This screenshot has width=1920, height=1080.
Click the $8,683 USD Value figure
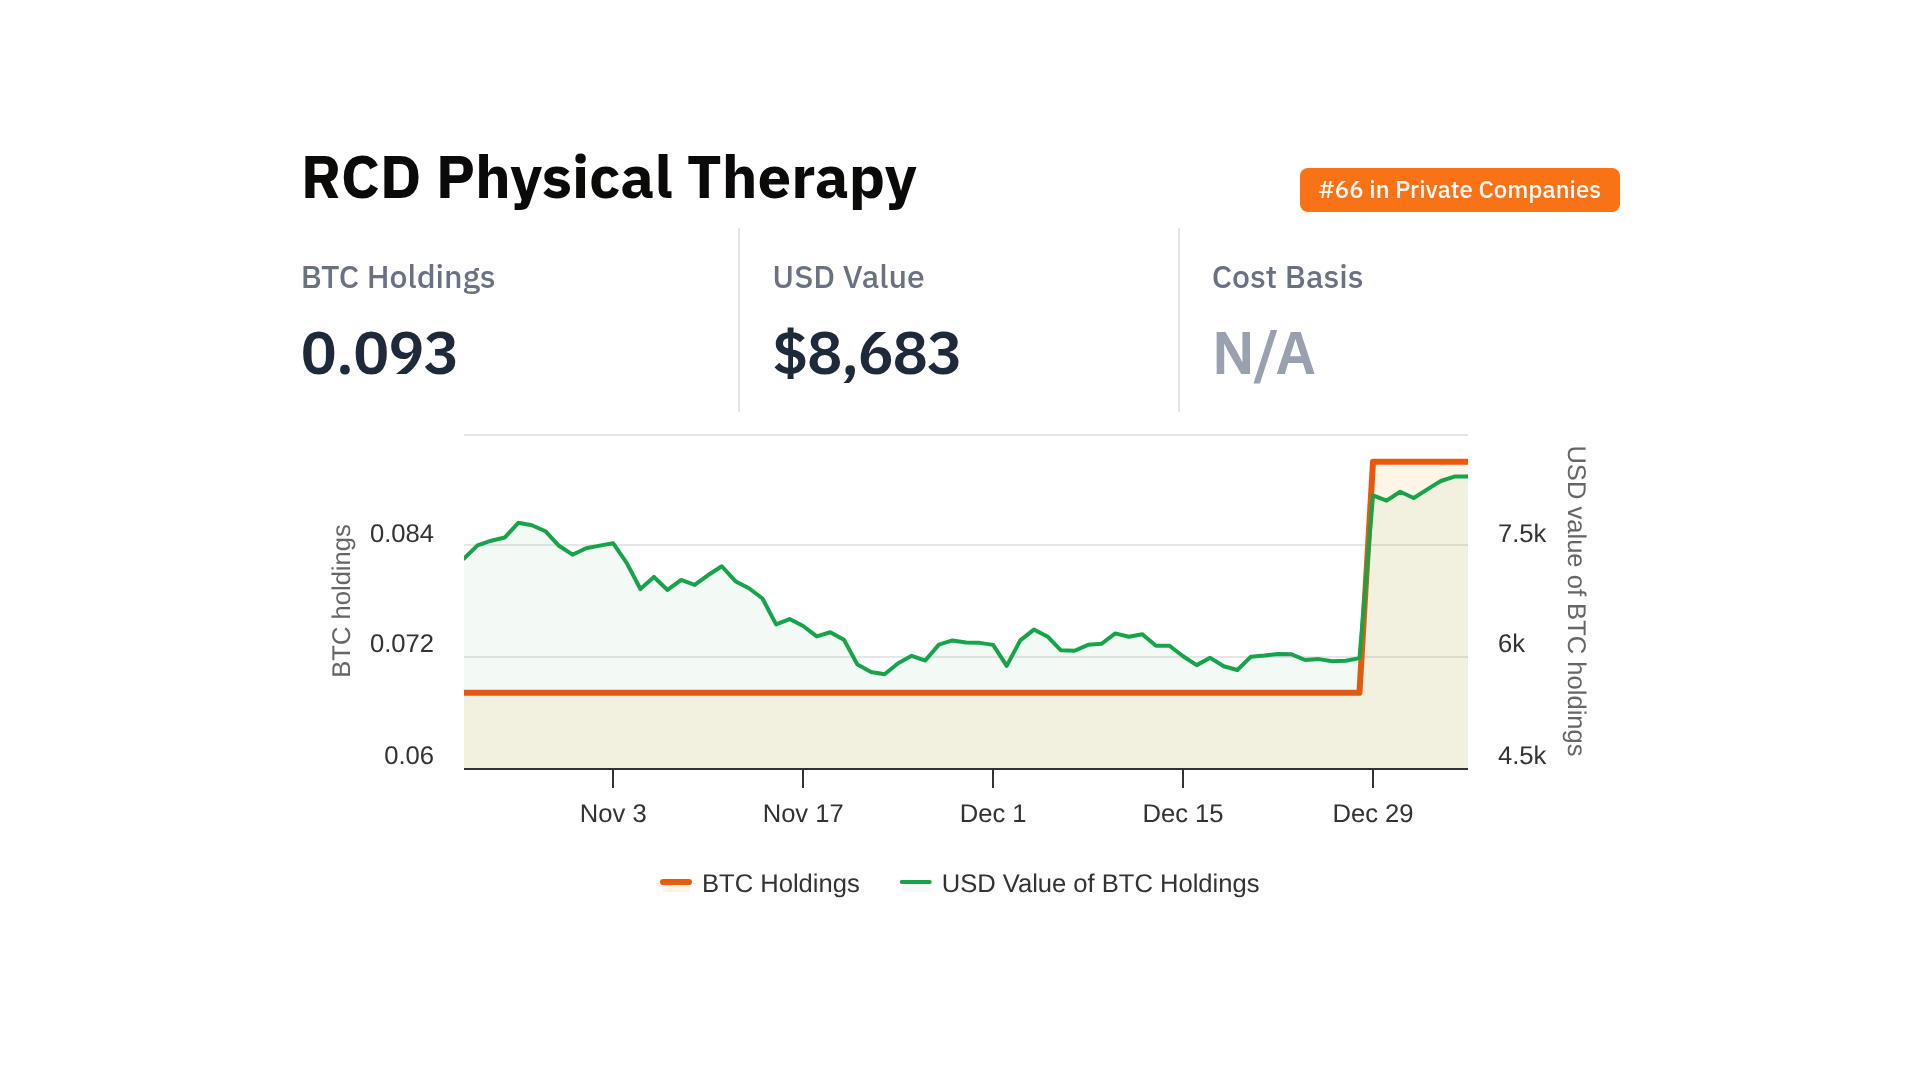click(x=866, y=353)
